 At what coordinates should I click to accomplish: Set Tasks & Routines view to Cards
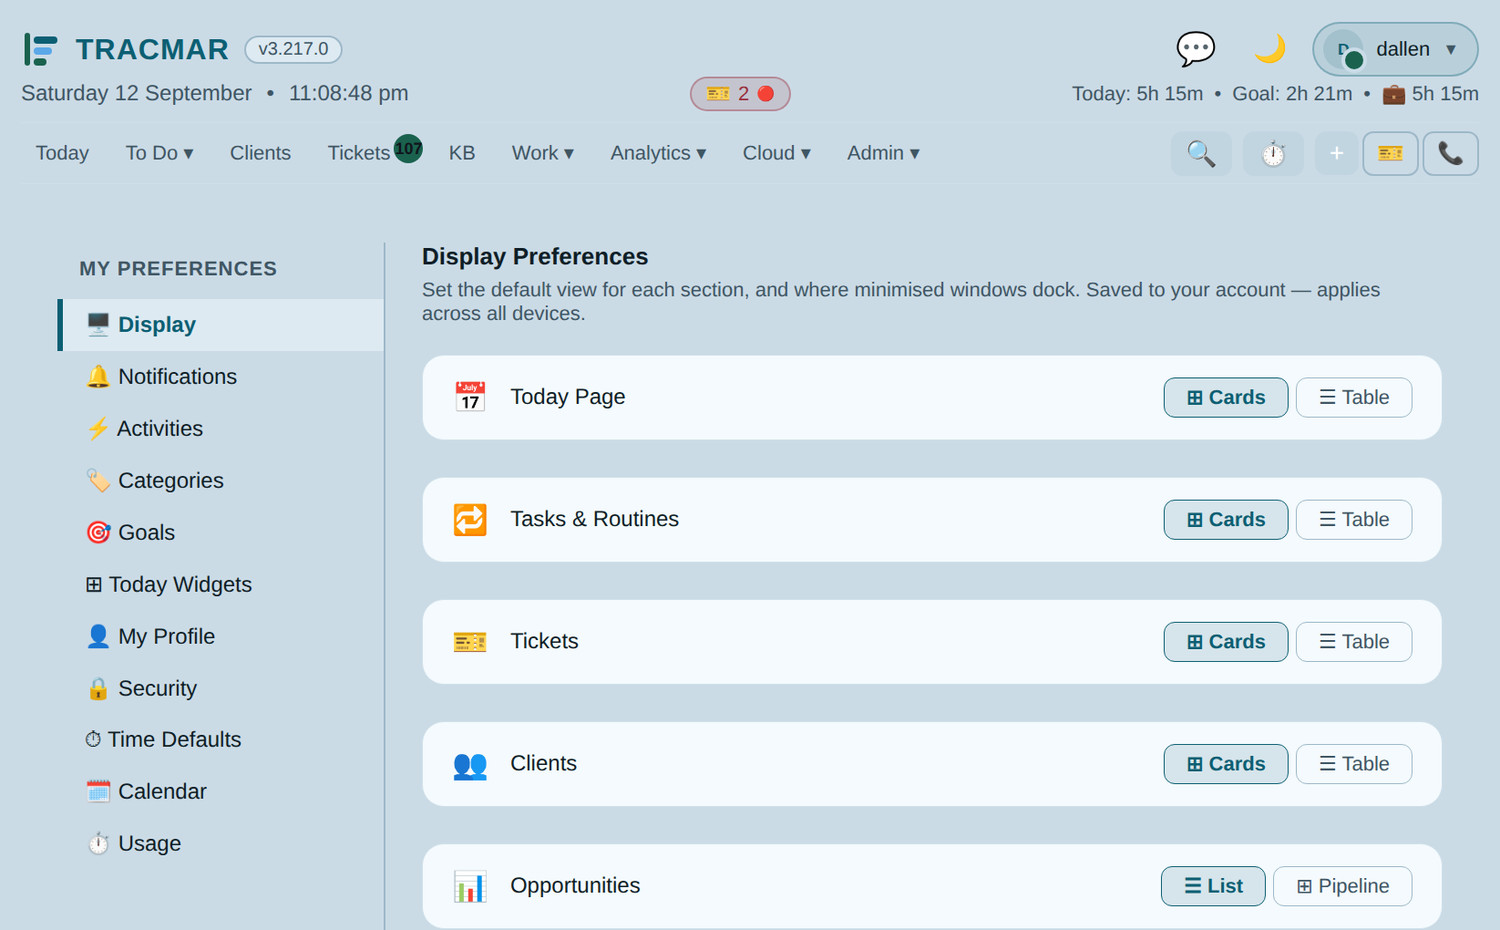tap(1226, 520)
